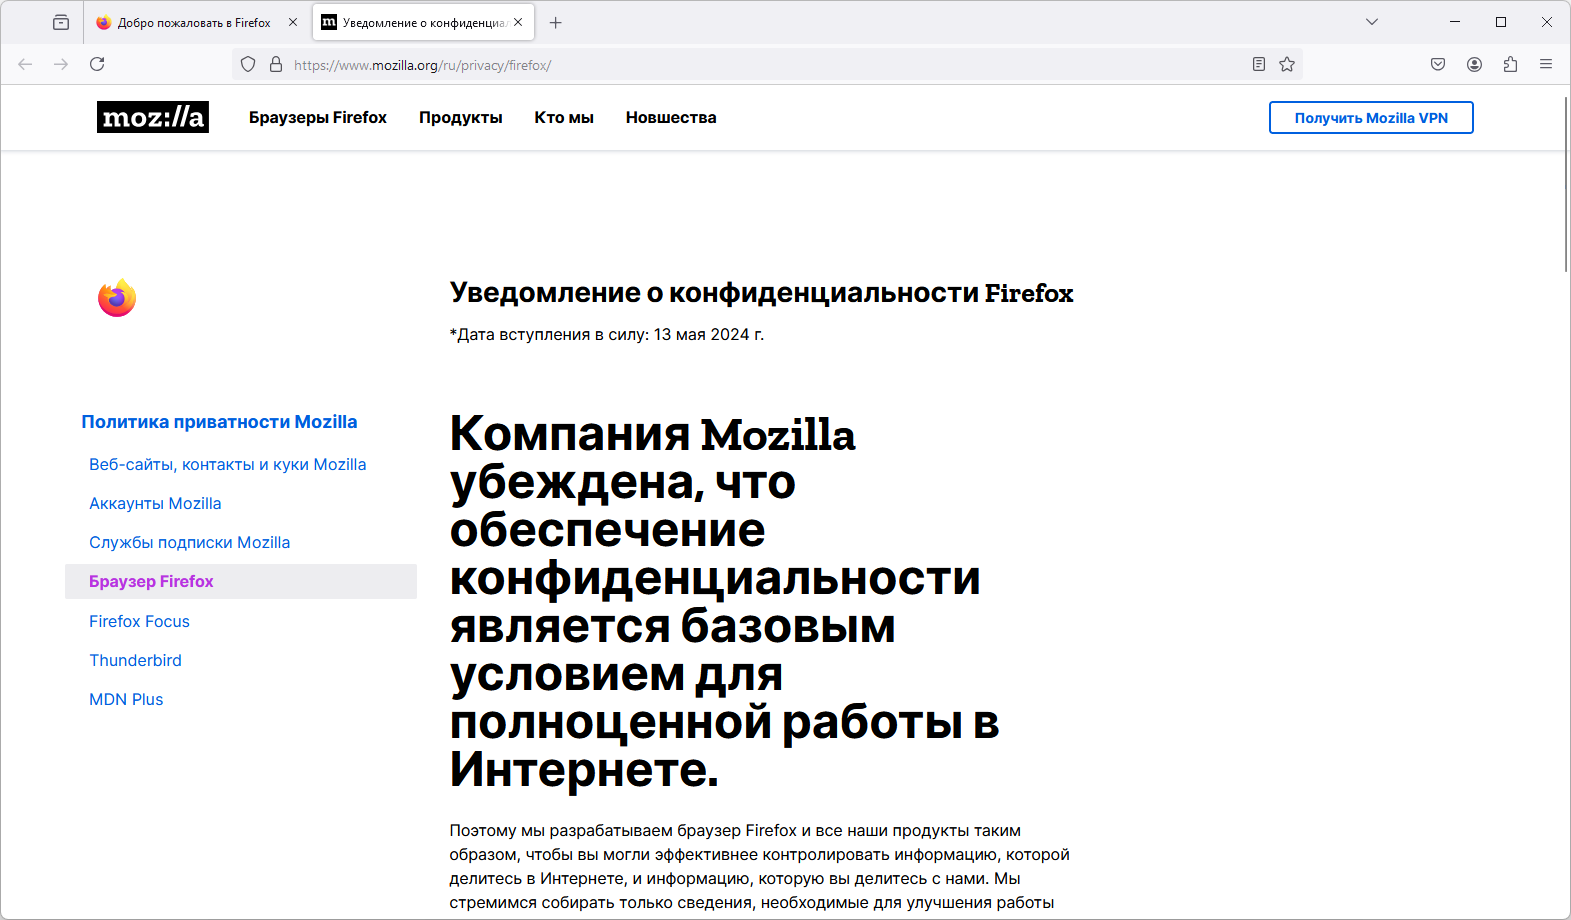Open 'Веб-сайты, контакты и куки Mozilla'
Viewport: 1571px width, 920px height.
[228, 464]
